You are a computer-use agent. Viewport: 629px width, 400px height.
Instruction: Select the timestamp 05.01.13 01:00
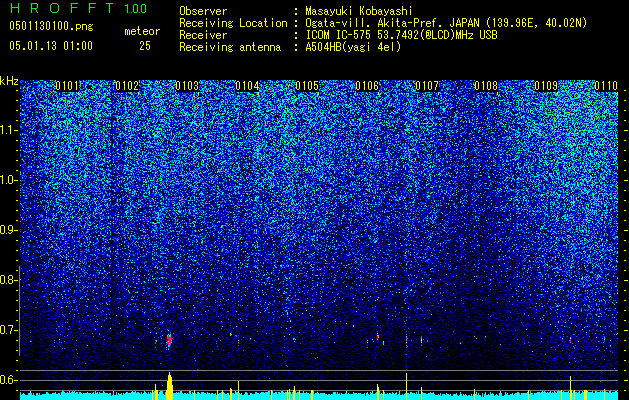point(51,46)
